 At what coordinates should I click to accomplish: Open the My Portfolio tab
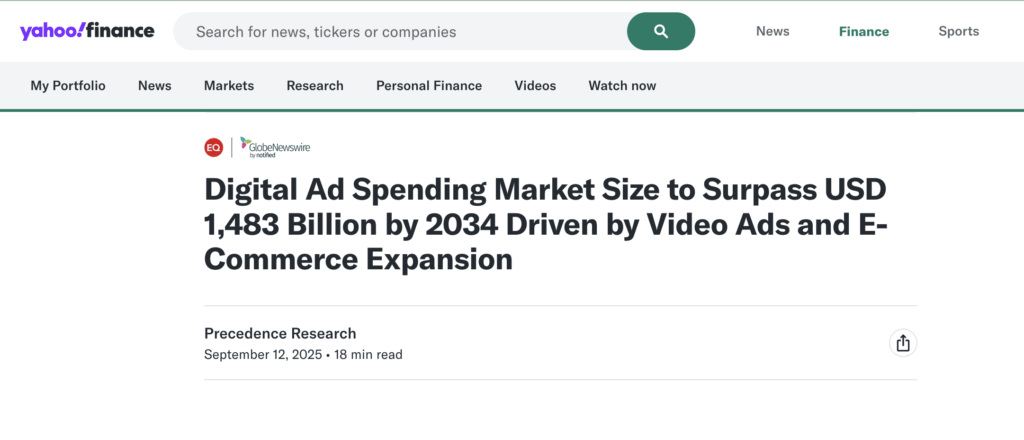[x=68, y=86]
